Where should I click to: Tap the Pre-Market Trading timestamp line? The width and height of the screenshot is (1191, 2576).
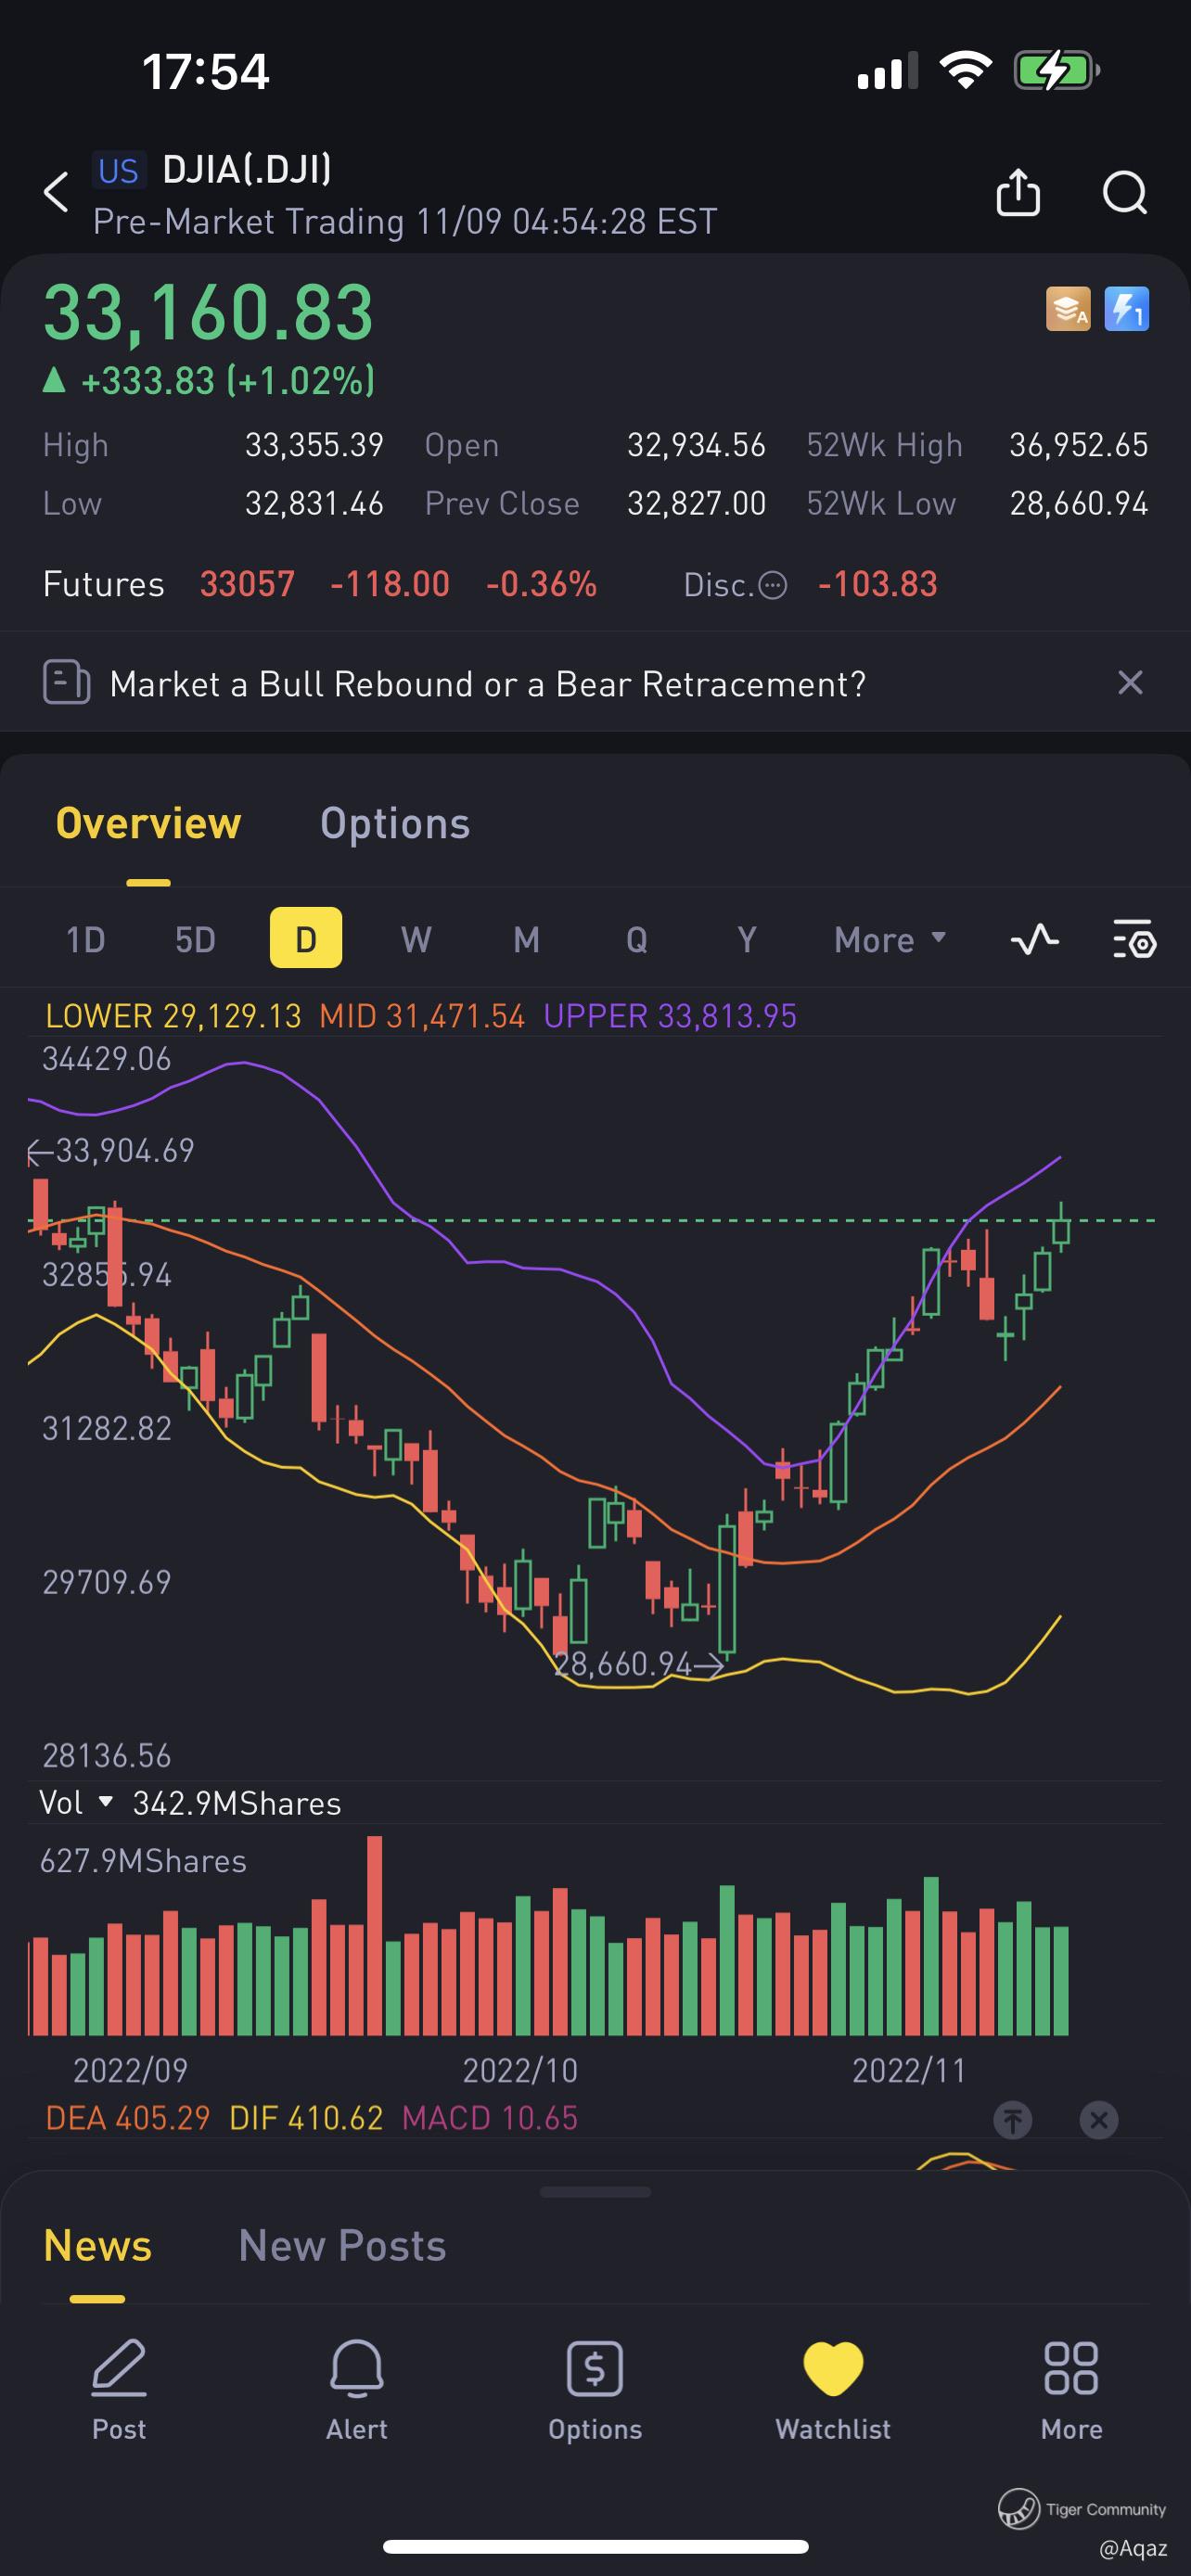[x=405, y=222]
